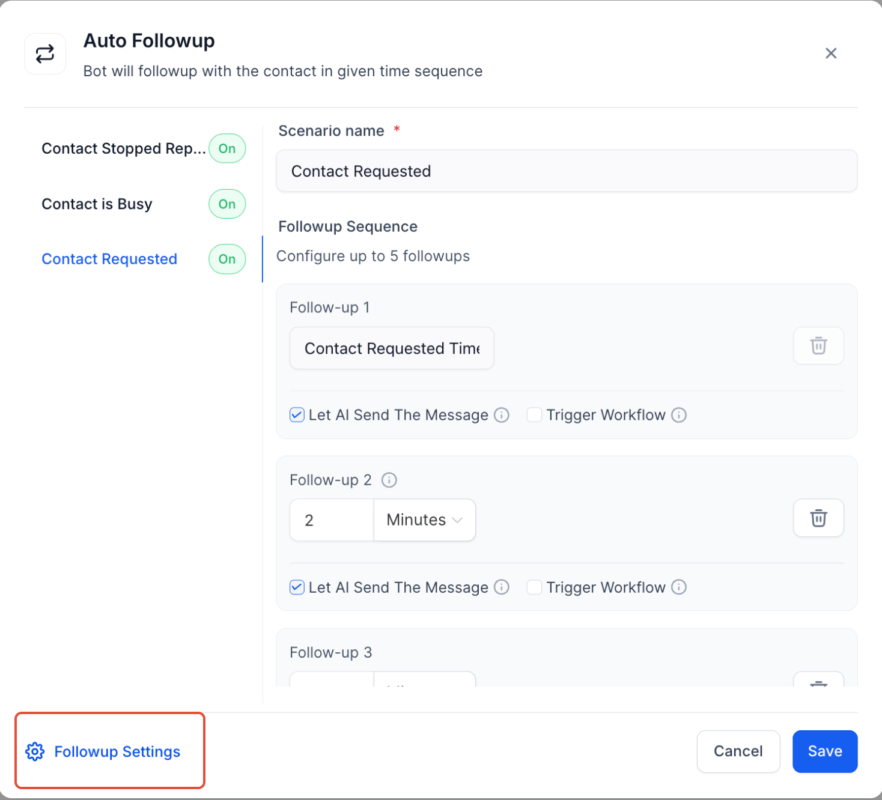The height and width of the screenshot is (800, 882).
Task: Click the info icon beside Trigger Workflow in Follow-up 2
Action: pos(679,587)
